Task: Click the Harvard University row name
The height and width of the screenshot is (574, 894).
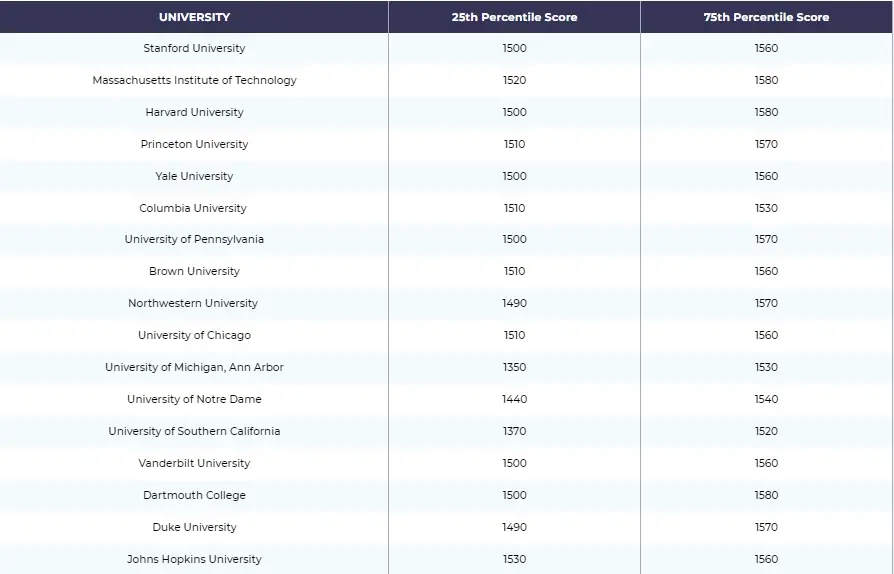Action: tap(194, 112)
